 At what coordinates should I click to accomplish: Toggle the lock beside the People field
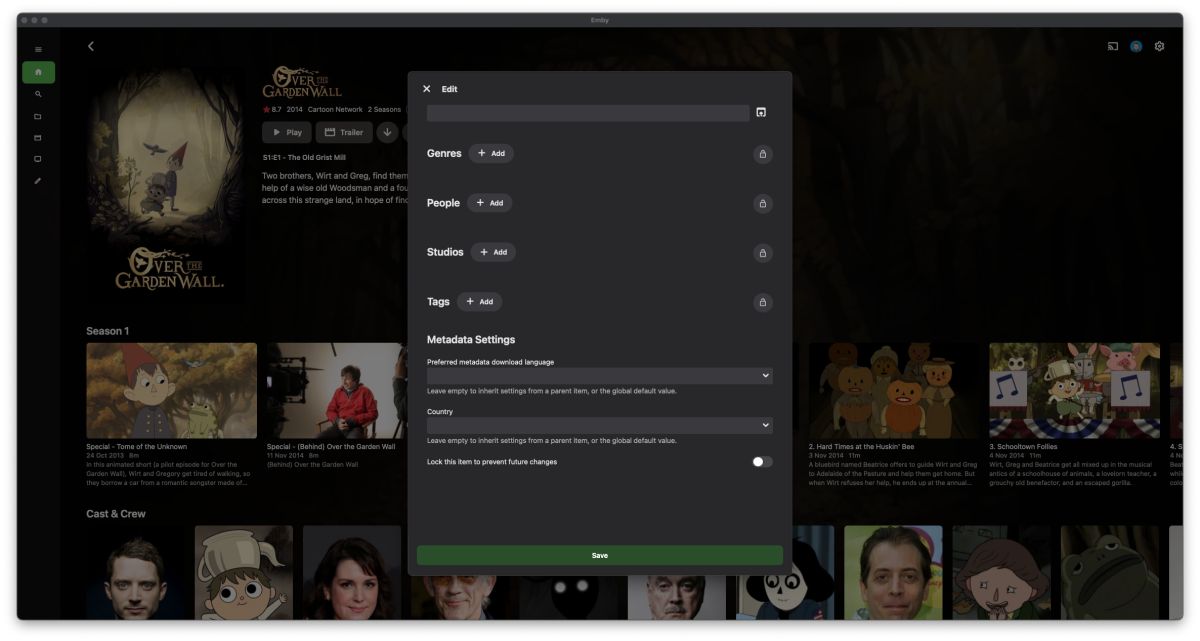click(x=762, y=203)
